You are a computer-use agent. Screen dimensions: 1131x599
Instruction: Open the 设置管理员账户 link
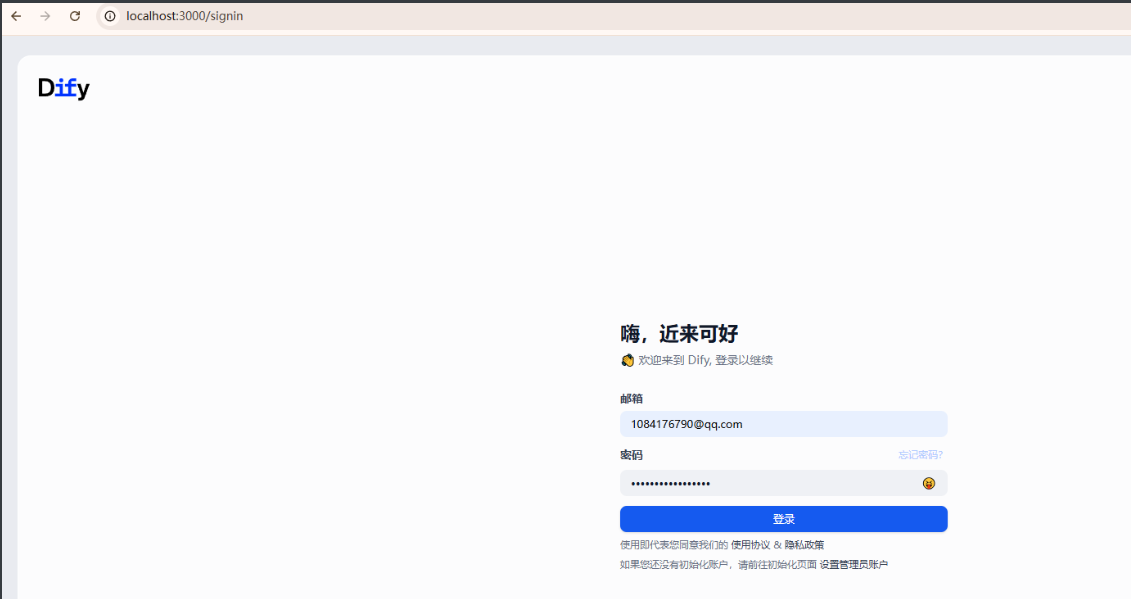(x=853, y=564)
